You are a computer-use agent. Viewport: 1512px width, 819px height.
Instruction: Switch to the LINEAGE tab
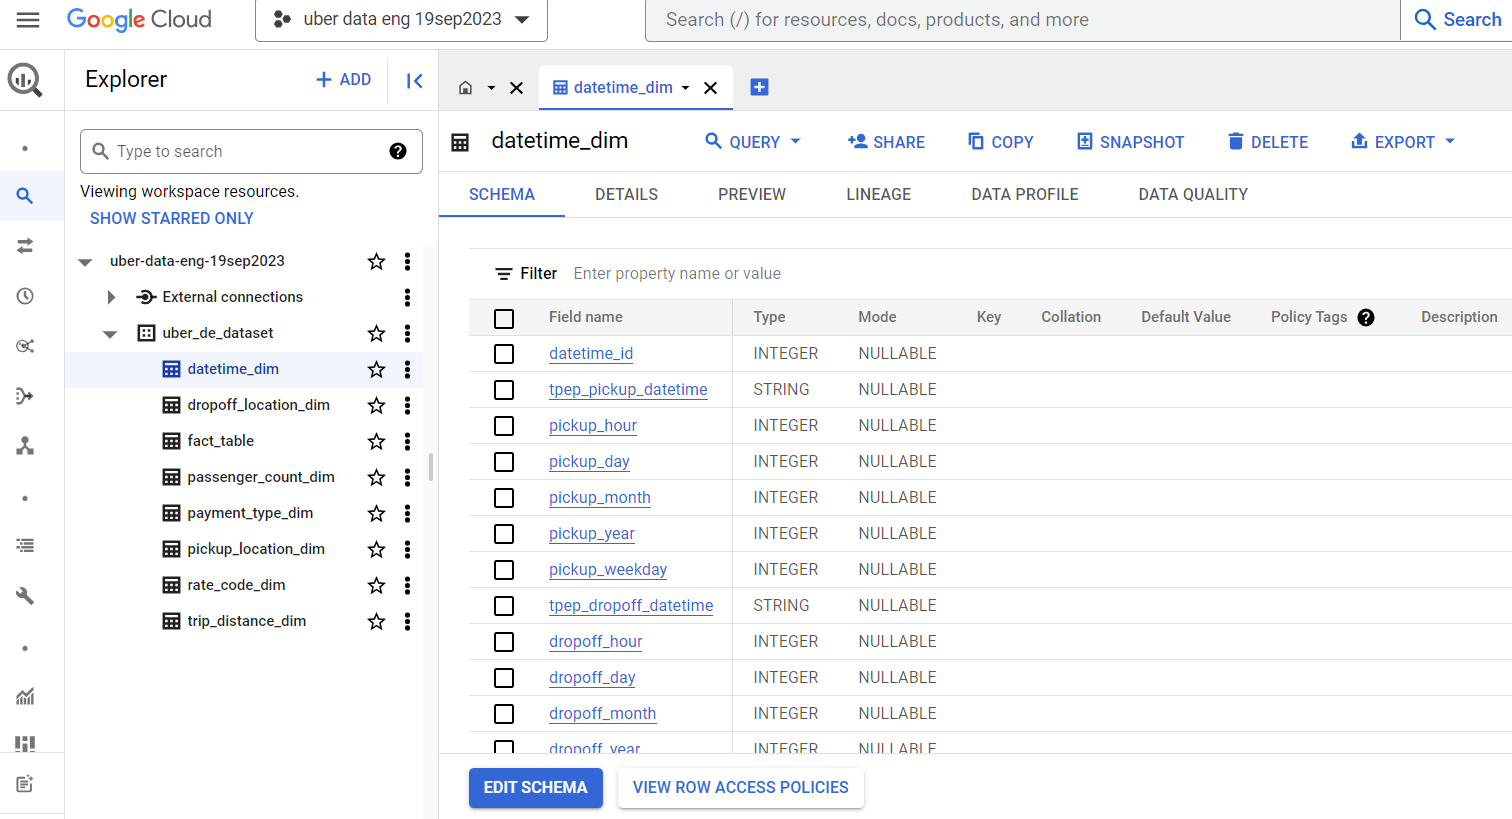point(878,195)
